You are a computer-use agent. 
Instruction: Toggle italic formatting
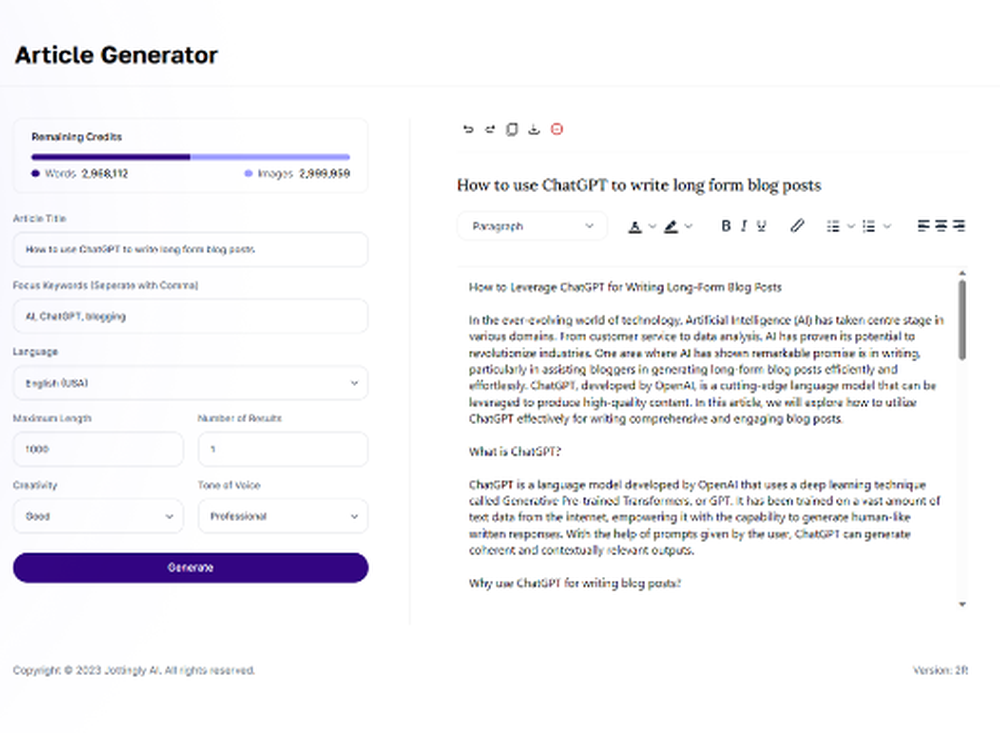[744, 226]
